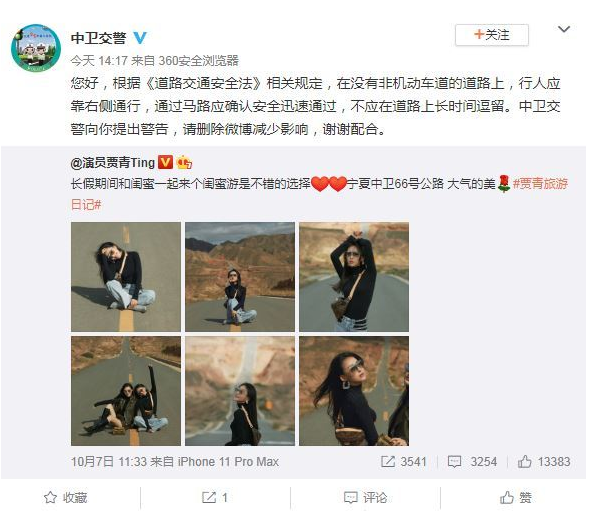The height and width of the screenshot is (511, 592).
Task: Expand the post options chevron menu
Action: [564, 29]
